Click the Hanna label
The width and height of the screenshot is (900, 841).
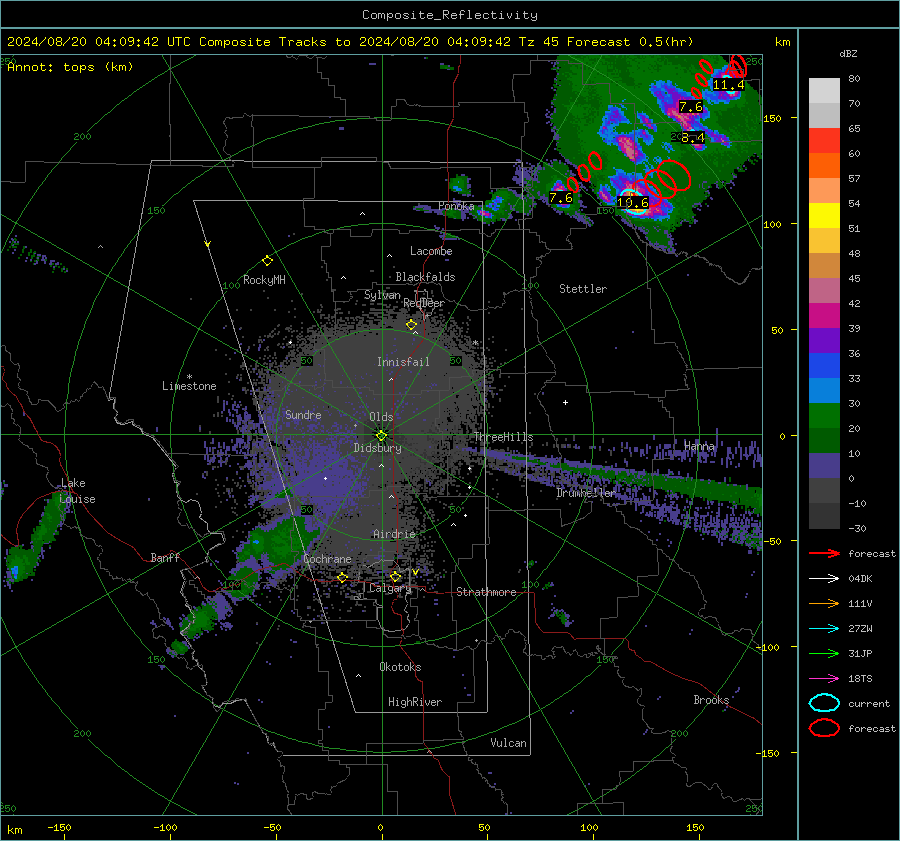[699, 446]
